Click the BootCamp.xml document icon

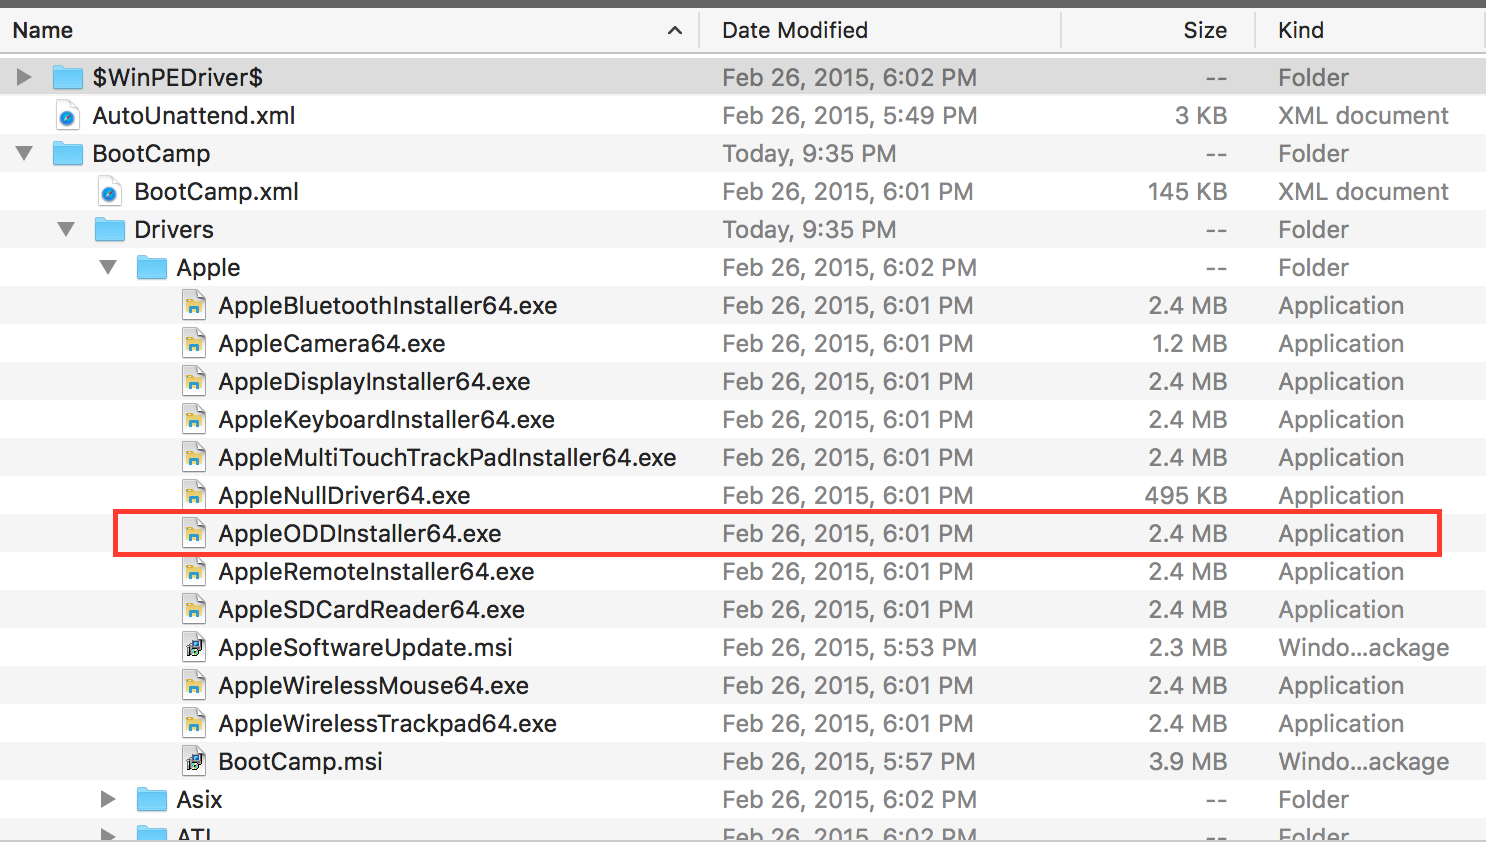(109, 191)
